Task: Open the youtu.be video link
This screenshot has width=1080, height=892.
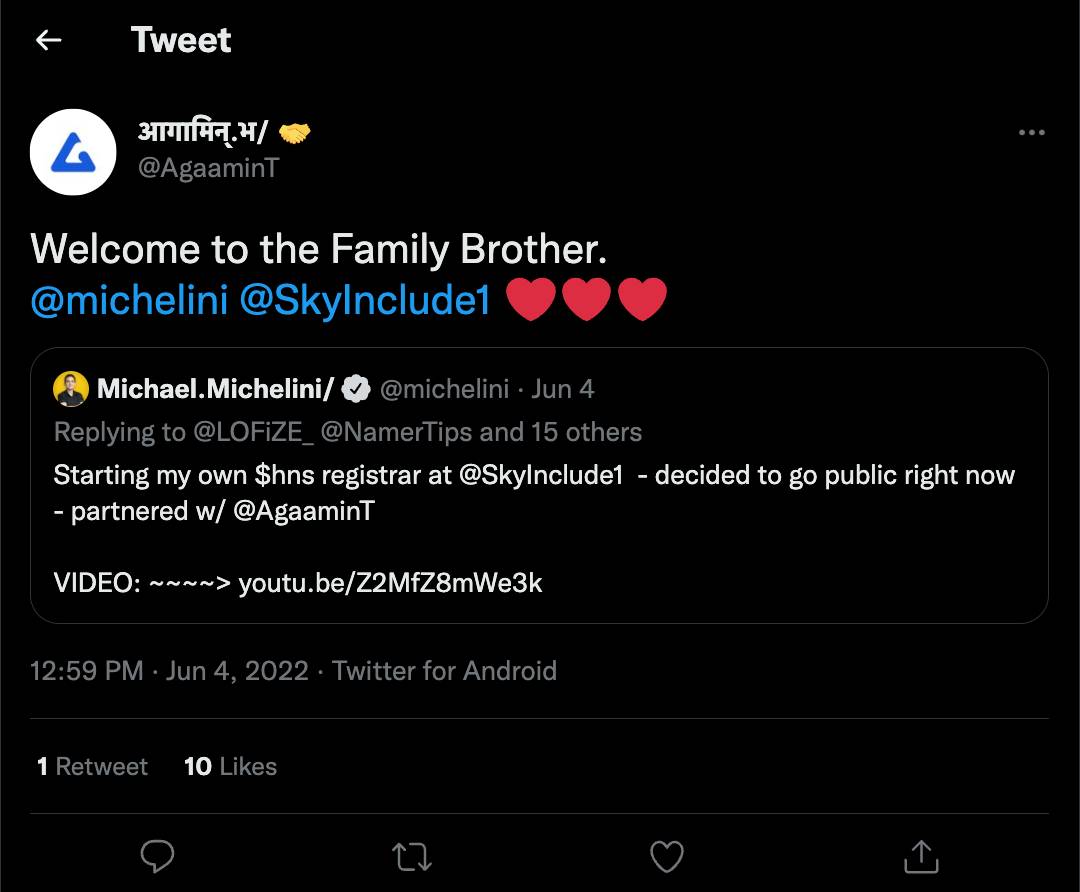Action: click(x=389, y=582)
